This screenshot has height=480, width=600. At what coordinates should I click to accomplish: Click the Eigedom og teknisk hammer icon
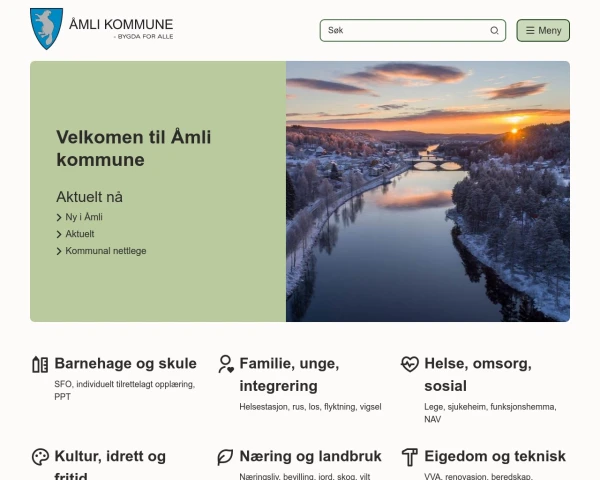409,457
